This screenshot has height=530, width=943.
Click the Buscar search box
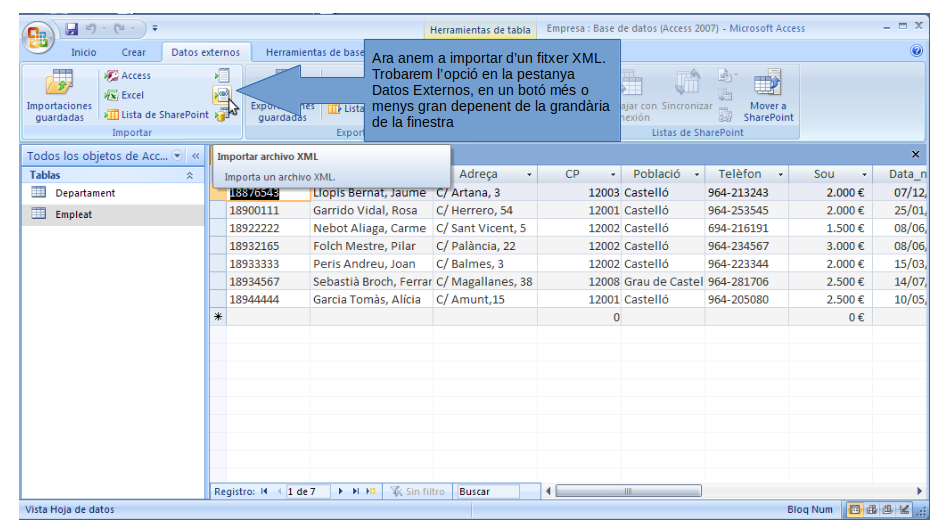[x=488, y=491]
